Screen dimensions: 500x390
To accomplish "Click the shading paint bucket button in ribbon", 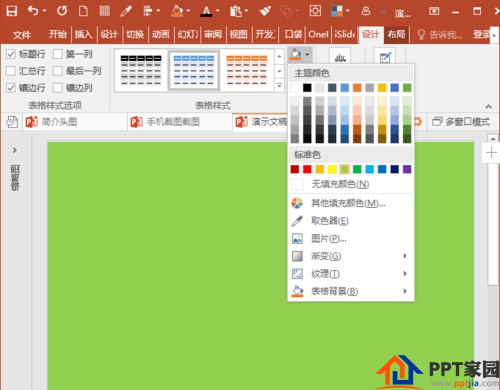I will [296, 54].
